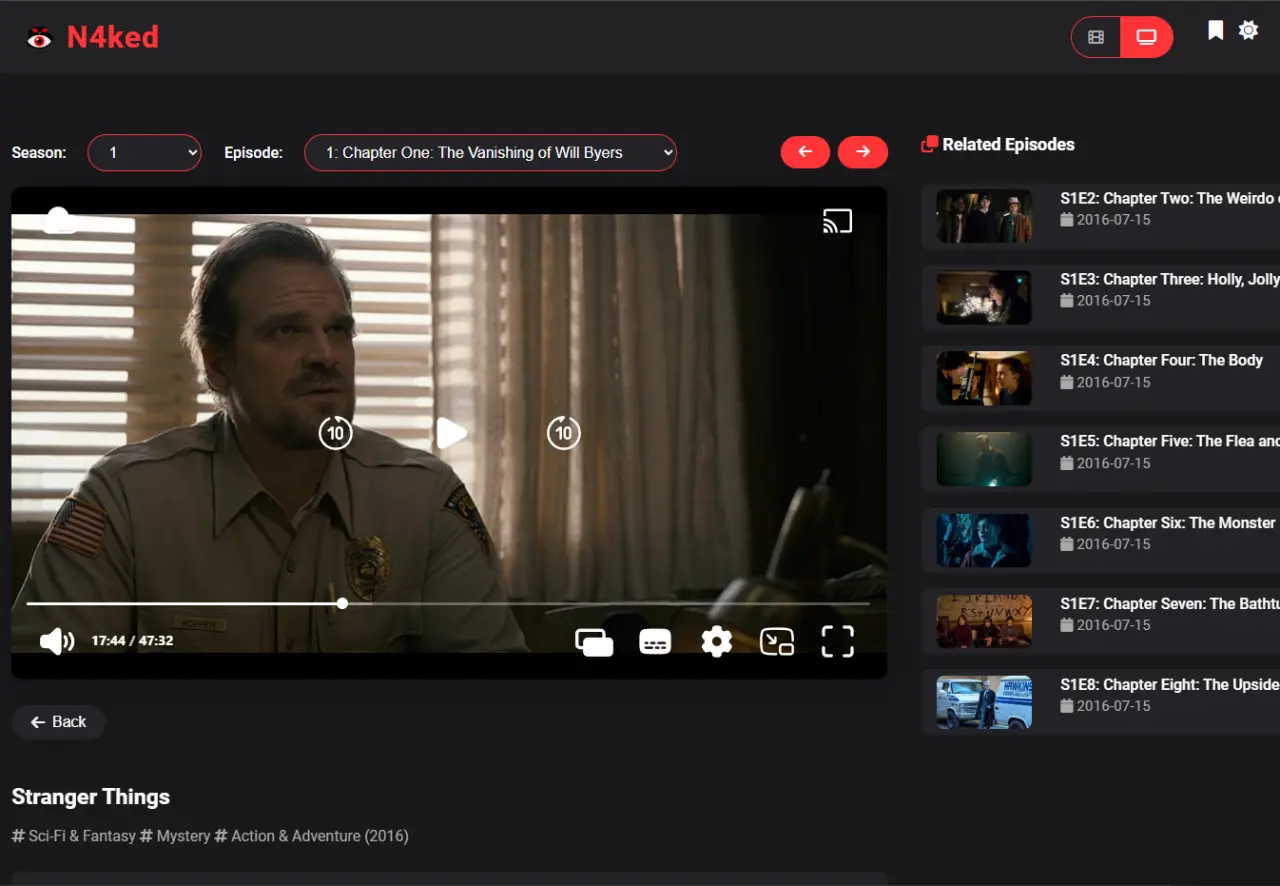Play the video
The height and width of the screenshot is (886, 1280).
click(x=451, y=433)
